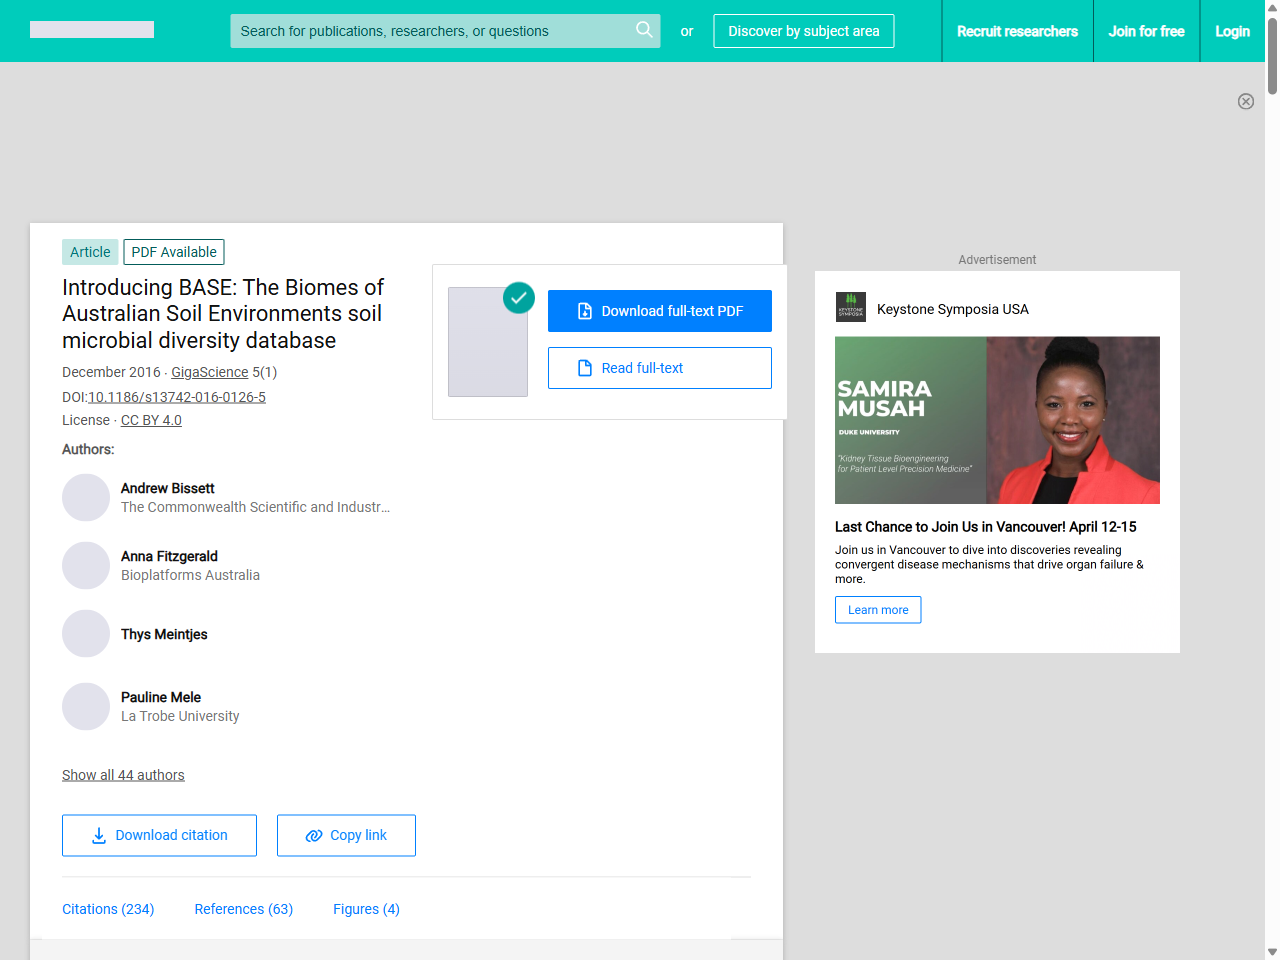Download the full-text PDF
This screenshot has width=1280, height=960.
point(659,311)
